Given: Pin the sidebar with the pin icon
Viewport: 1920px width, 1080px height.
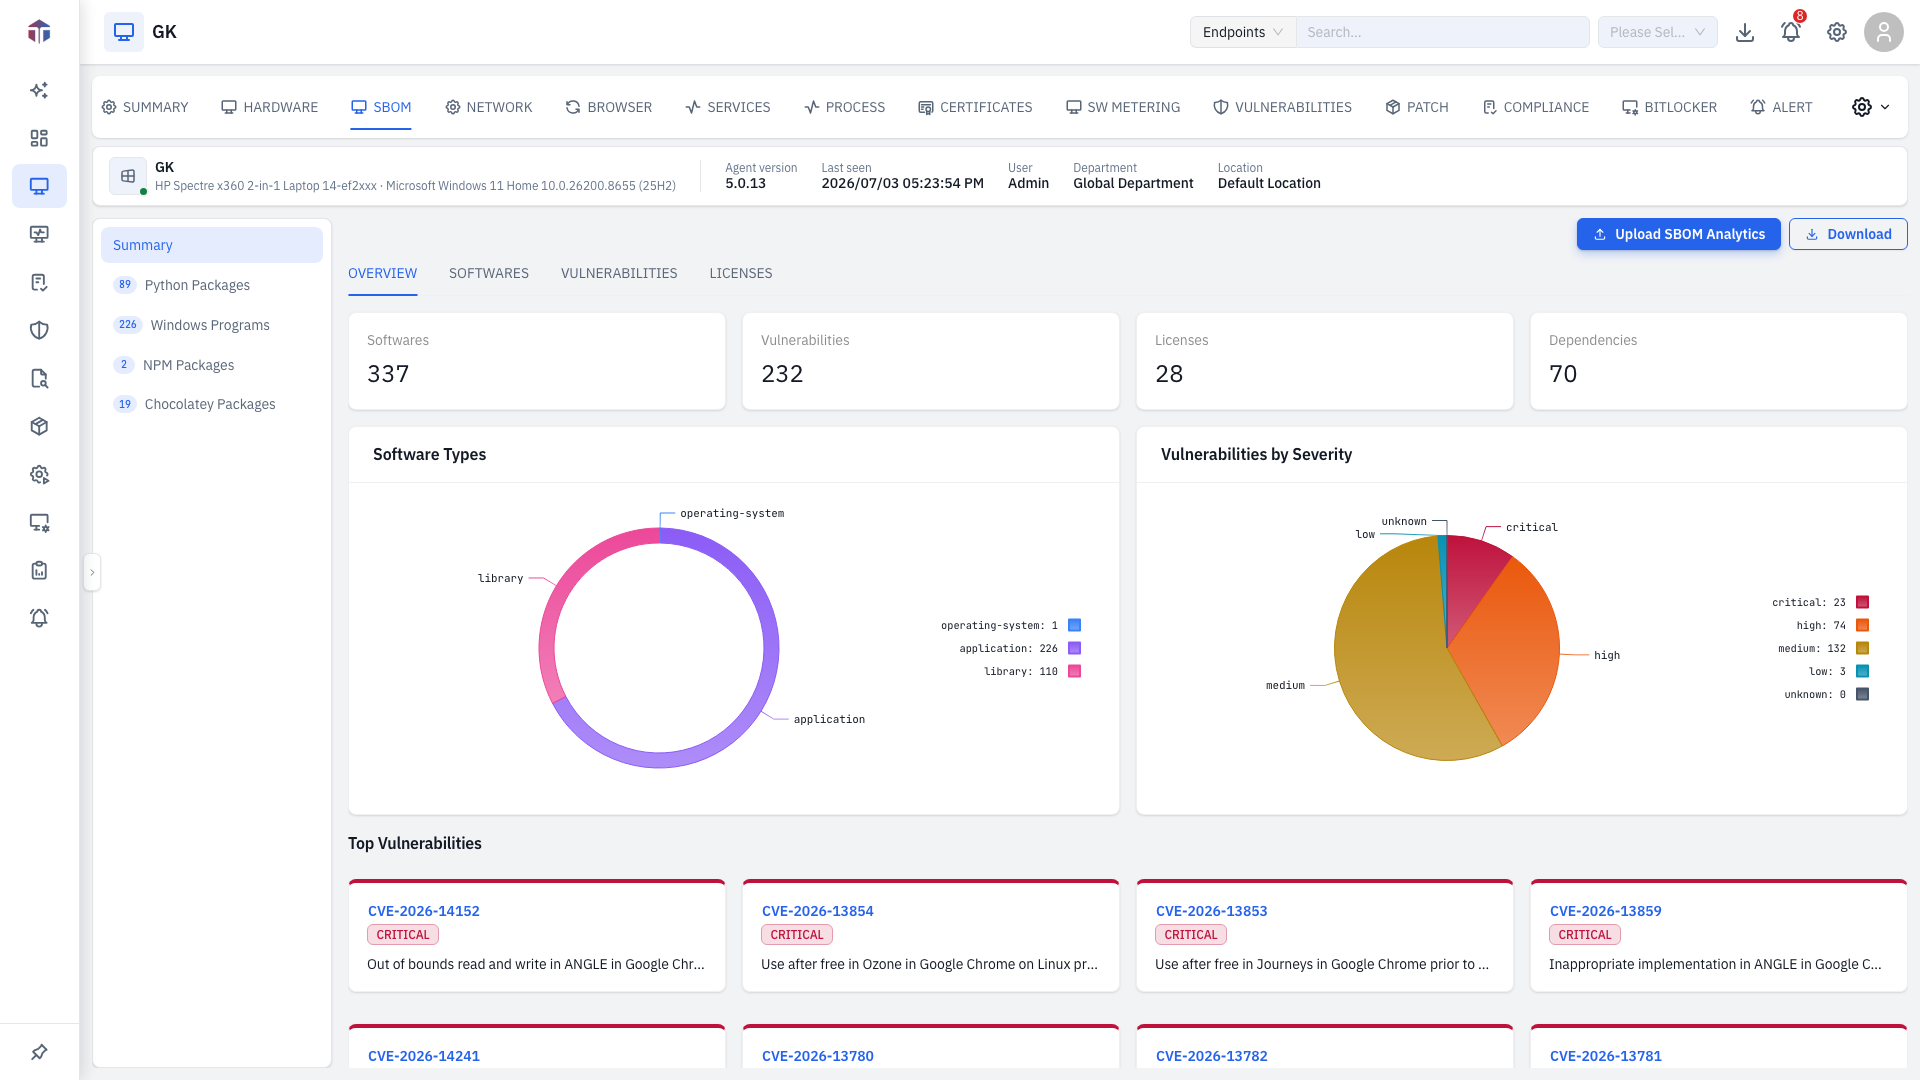Looking at the screenshot, I should click(39, 1052).
